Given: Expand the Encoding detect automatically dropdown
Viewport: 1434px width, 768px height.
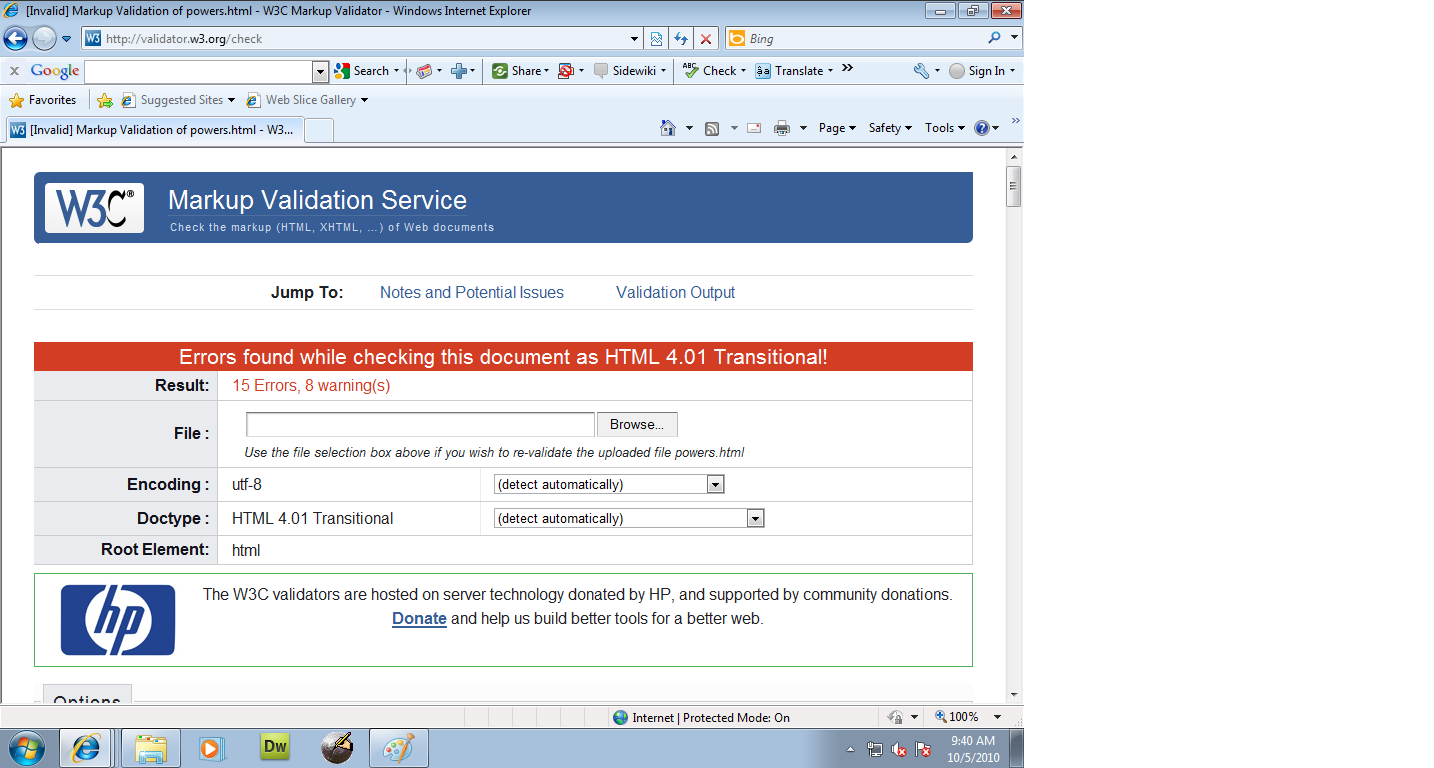Looking at the screenshot, I should (x=715, y=485).
